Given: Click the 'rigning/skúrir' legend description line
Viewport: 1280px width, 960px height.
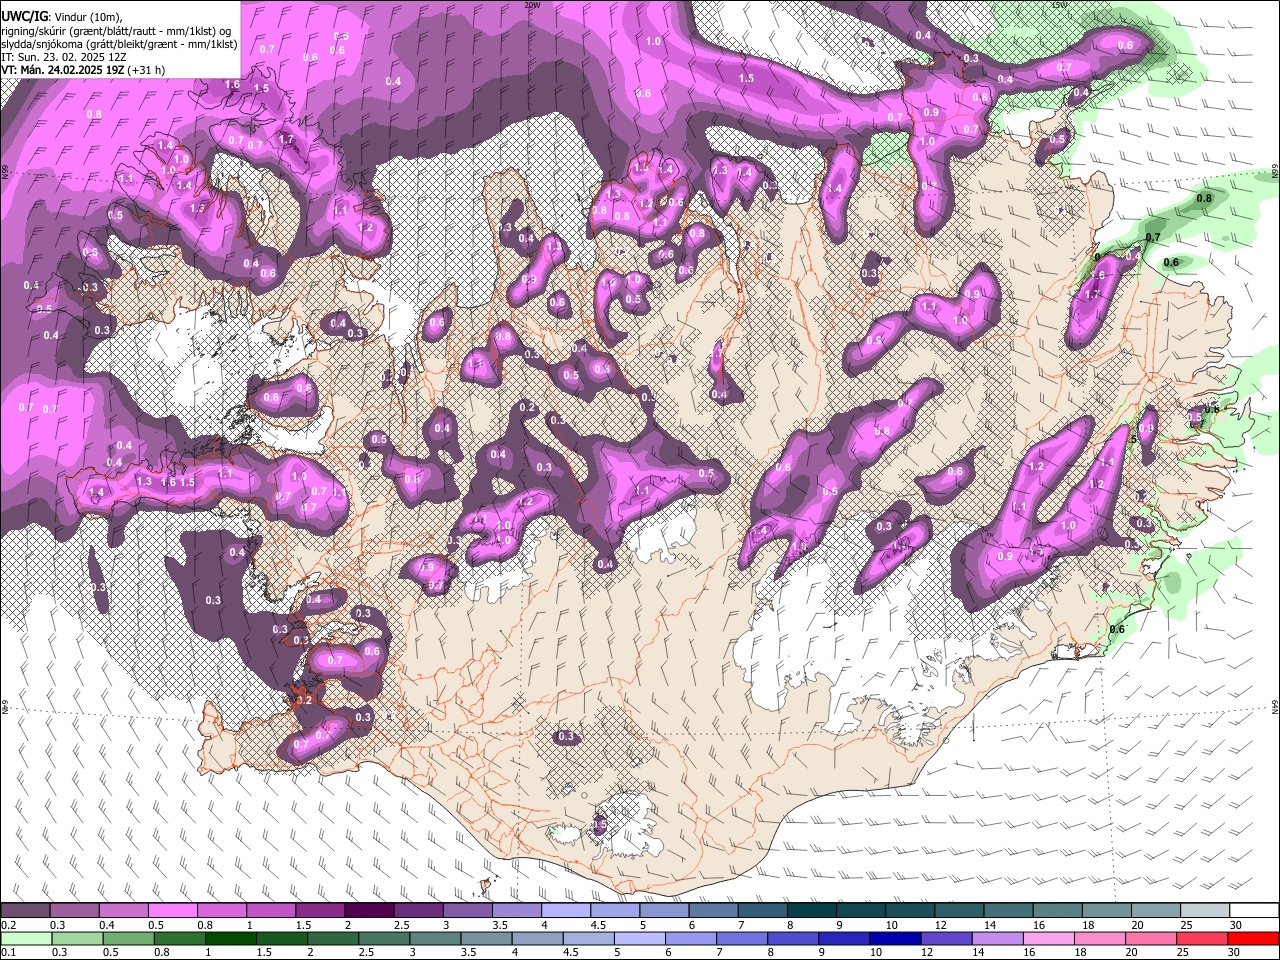Looking at the screenshot, I should (x=116, y=31).
